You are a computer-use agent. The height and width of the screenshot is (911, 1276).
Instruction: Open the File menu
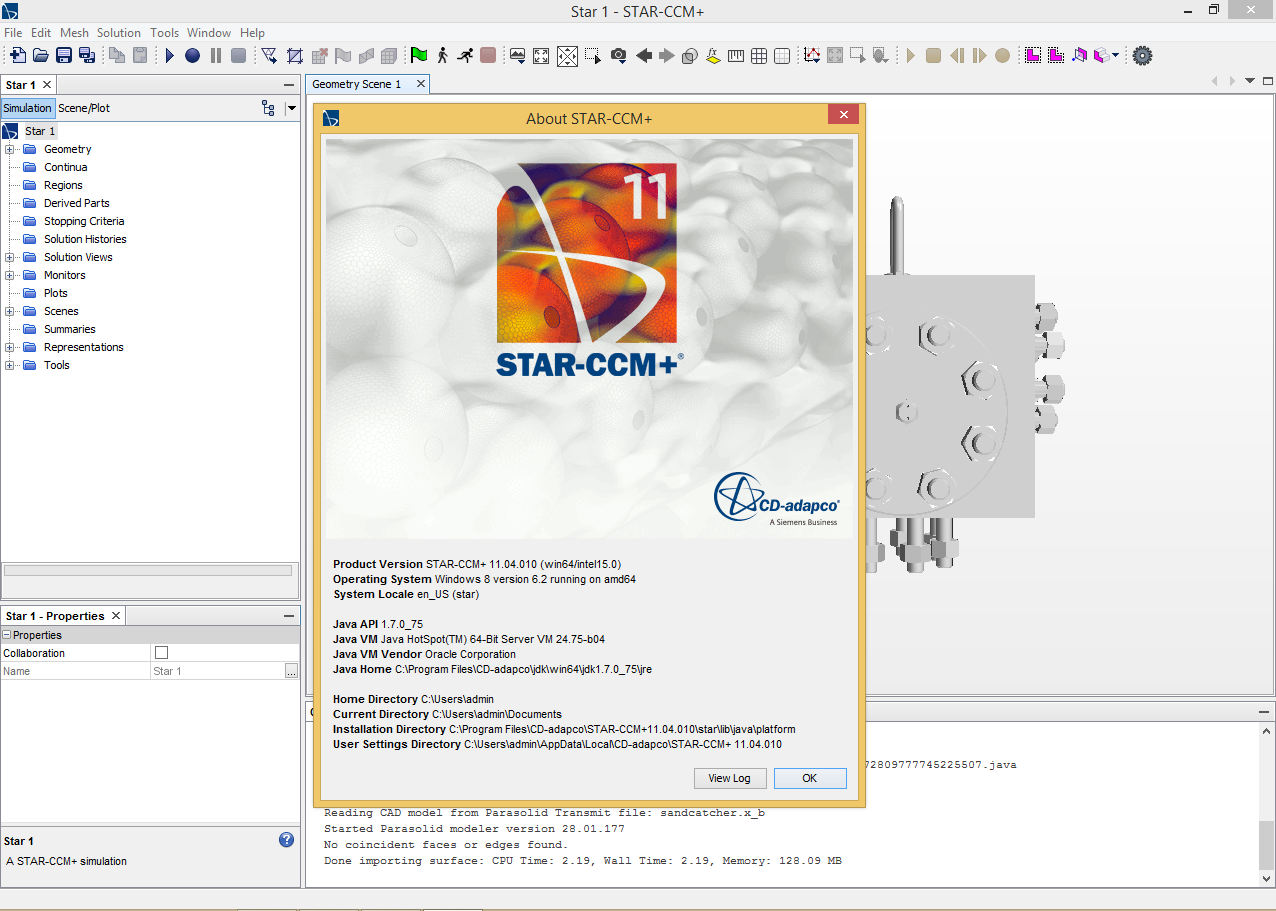(13, 33)
